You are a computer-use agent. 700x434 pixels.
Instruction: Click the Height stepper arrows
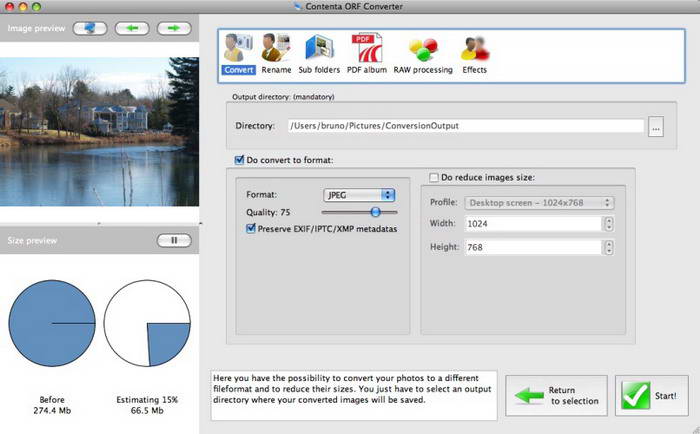point(609,247)
